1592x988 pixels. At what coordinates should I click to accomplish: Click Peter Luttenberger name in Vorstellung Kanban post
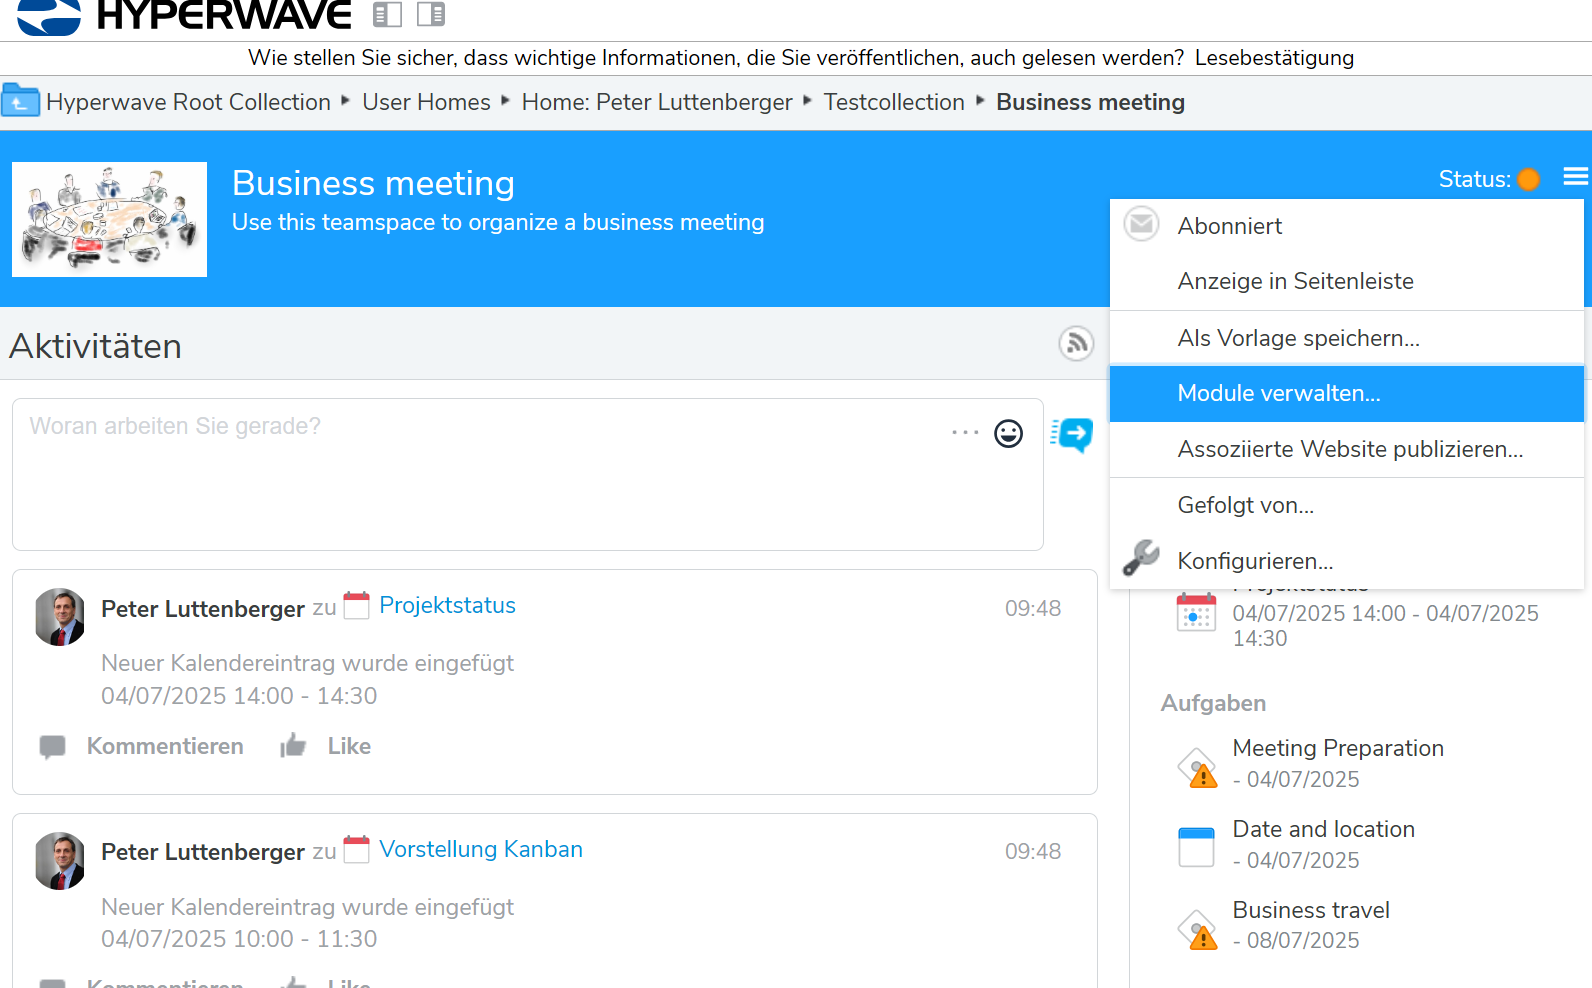(203, 852)
